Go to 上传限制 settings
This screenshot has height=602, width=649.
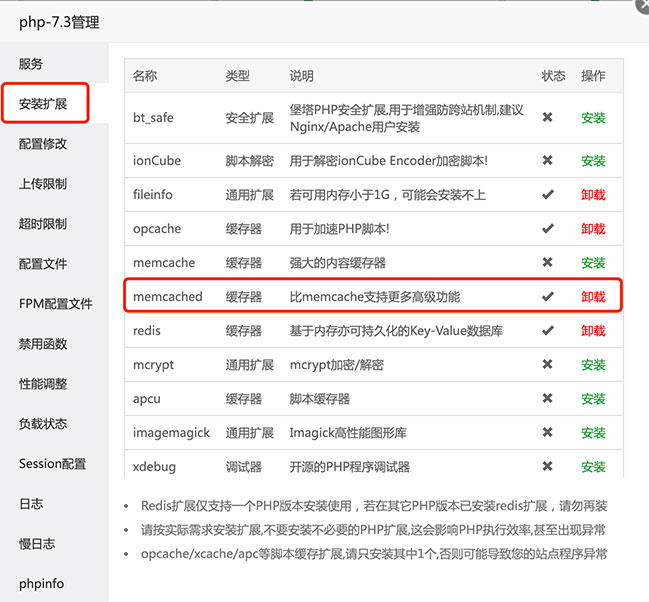[43, 184]
